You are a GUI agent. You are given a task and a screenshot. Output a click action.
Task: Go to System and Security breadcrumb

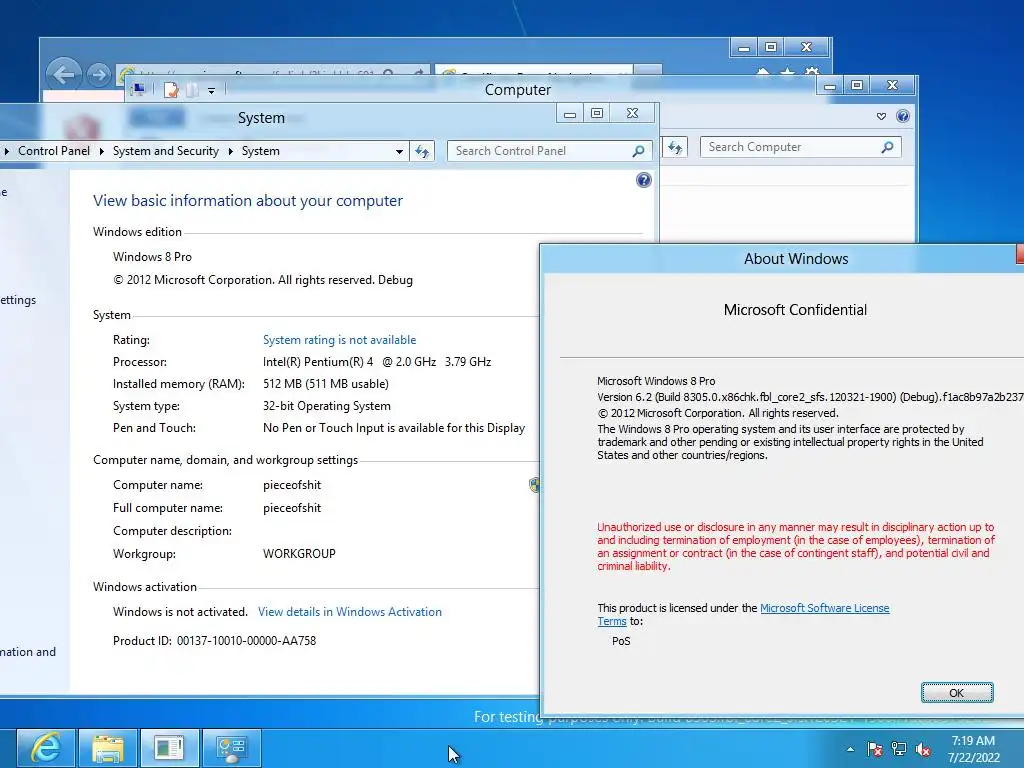(x=166, y=151)
